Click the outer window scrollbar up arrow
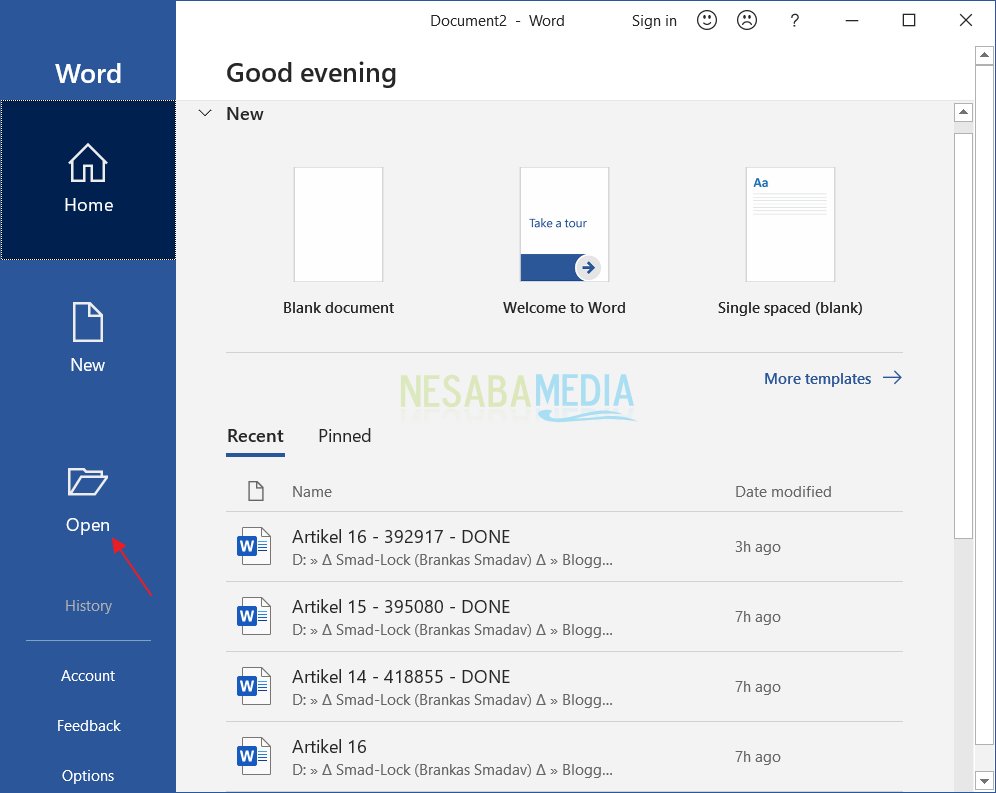Viewport: 996px width, 793px height. 985,55
